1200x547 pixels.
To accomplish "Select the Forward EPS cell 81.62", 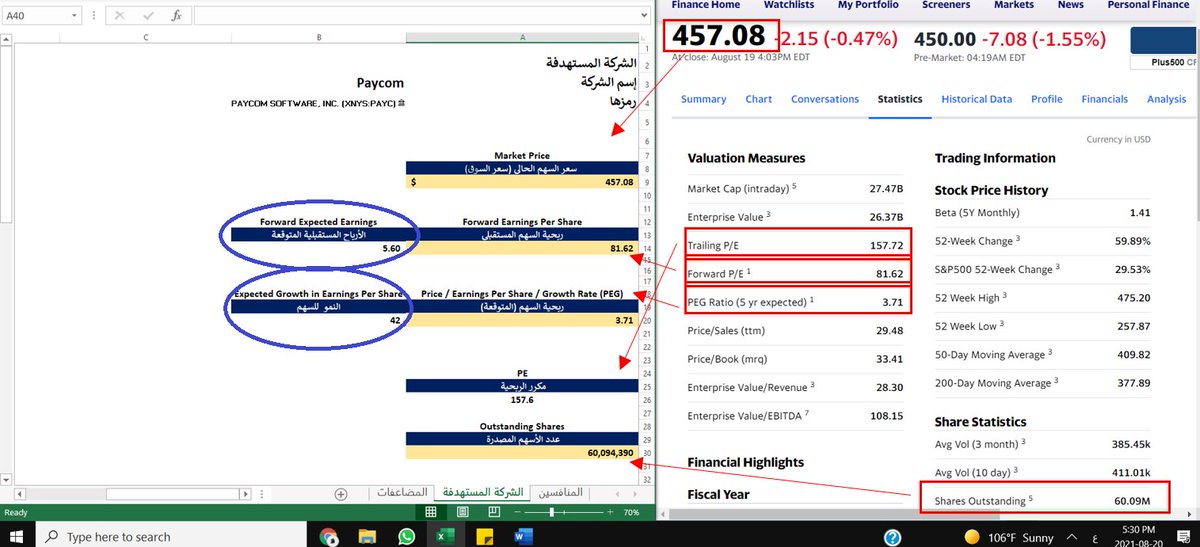I will pos(522,248).
